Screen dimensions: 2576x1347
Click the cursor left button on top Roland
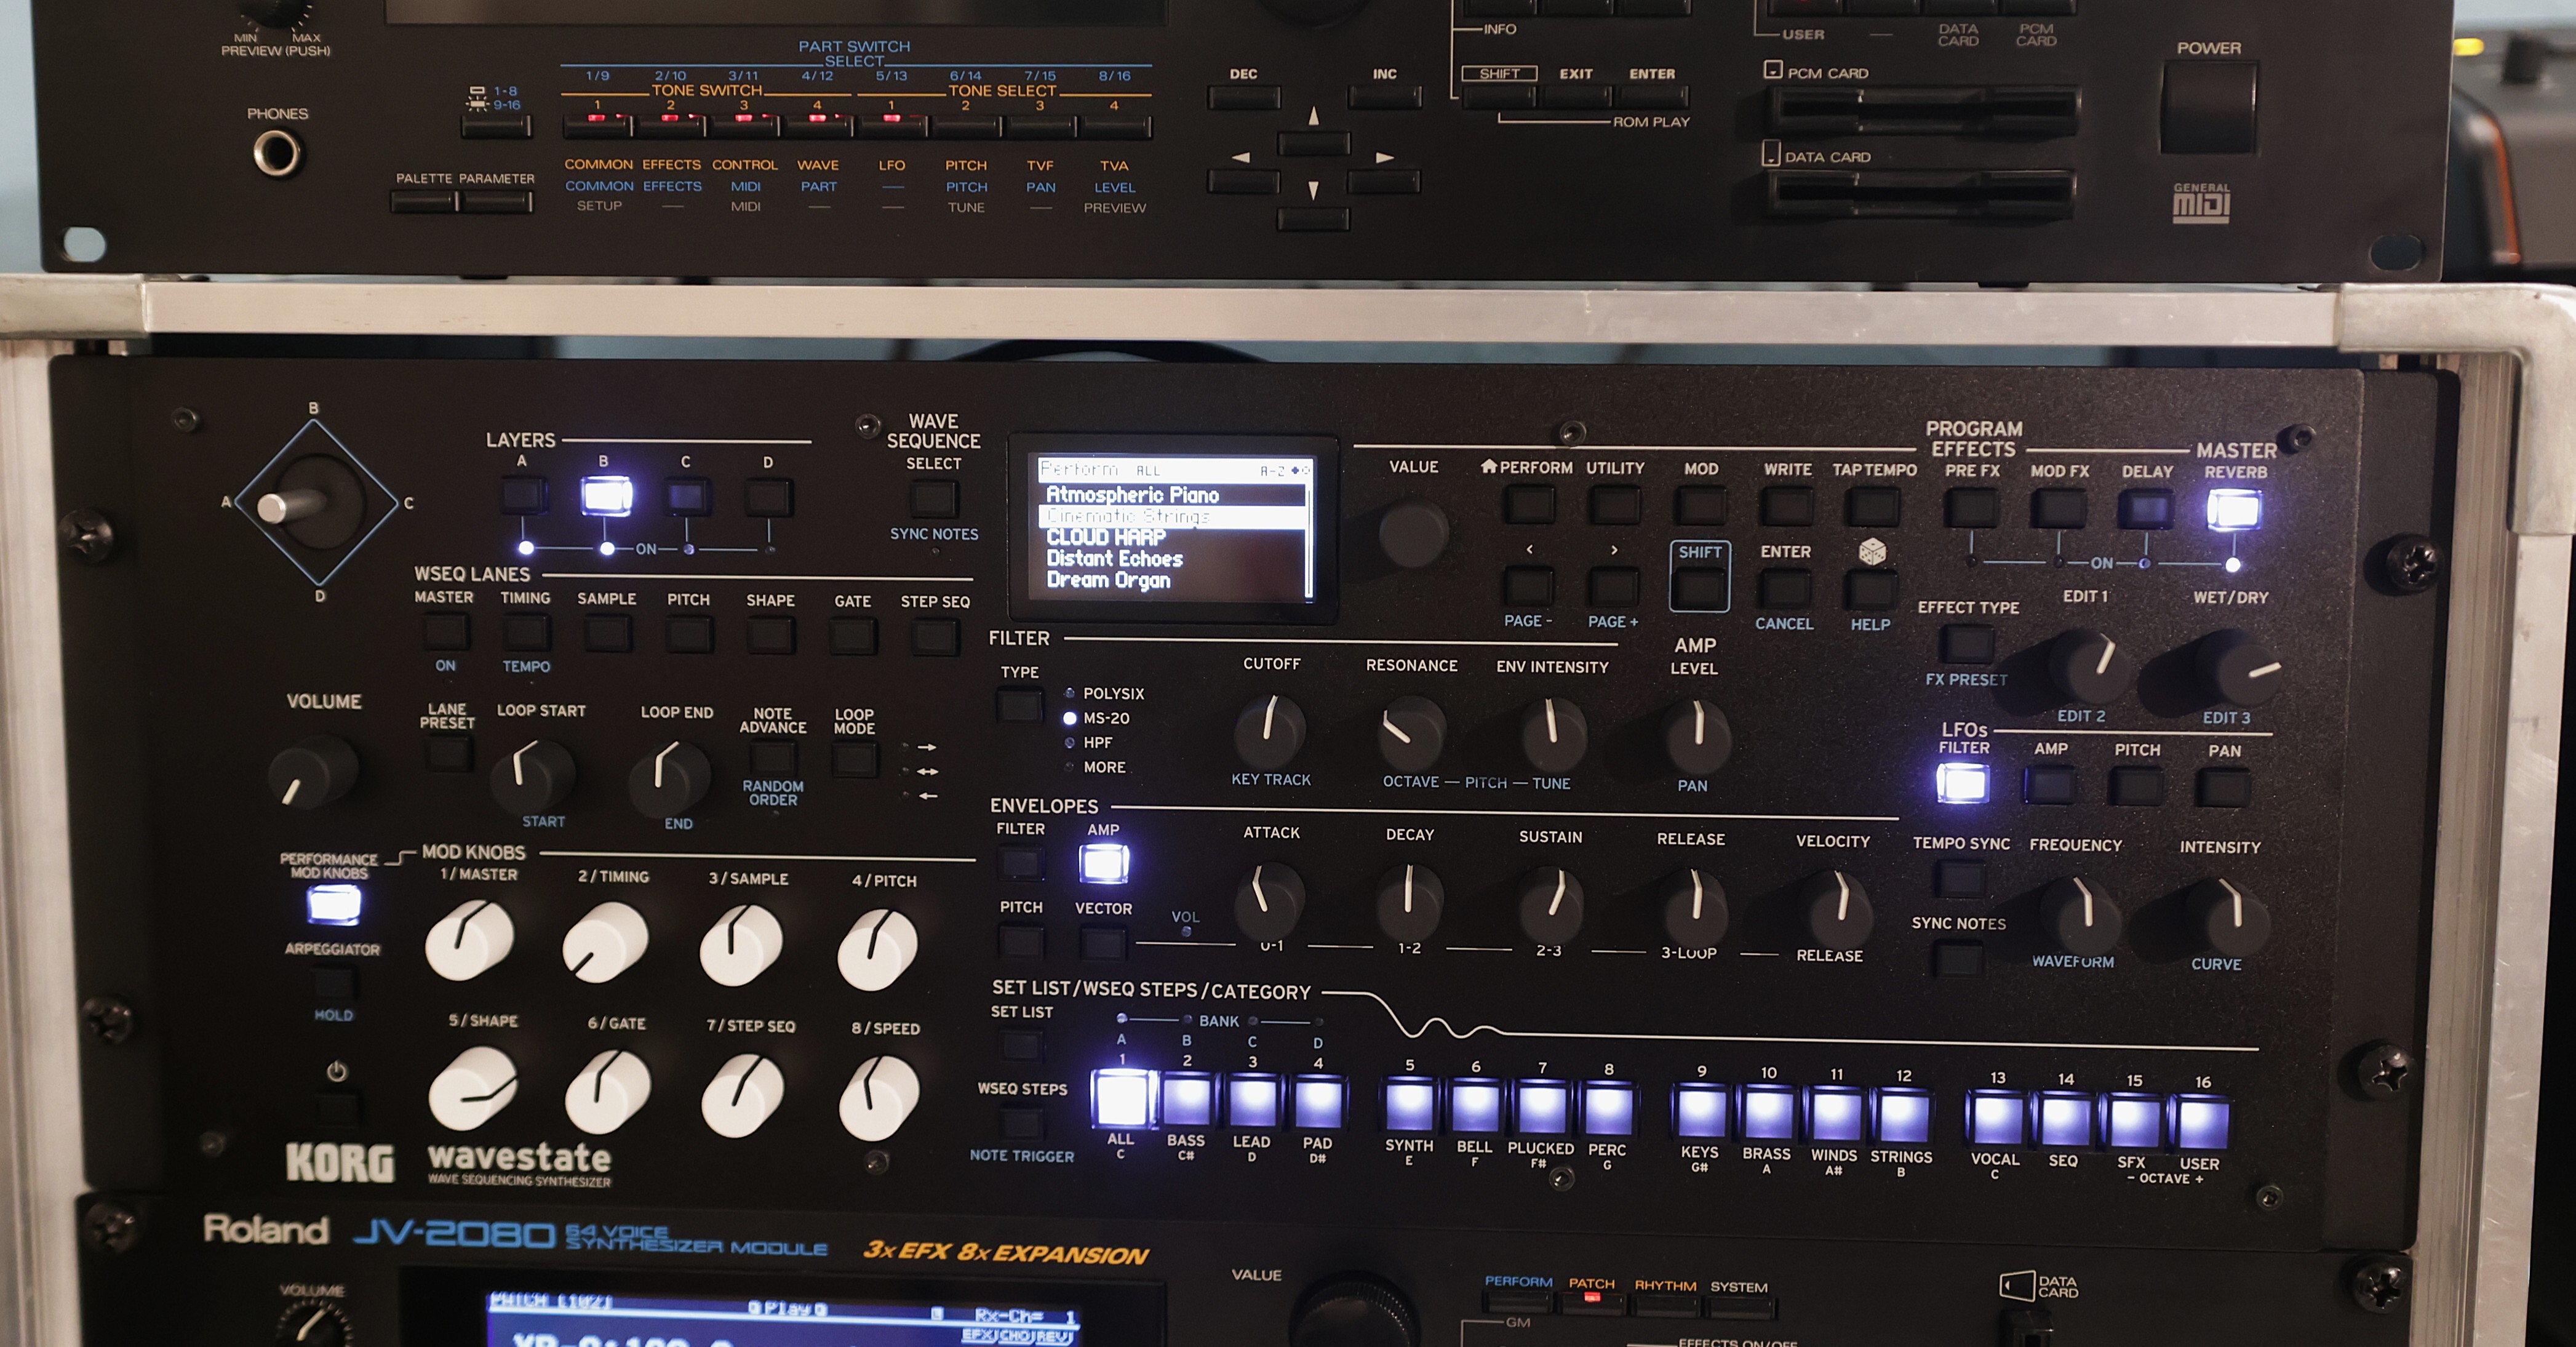tap(1243, 181)
